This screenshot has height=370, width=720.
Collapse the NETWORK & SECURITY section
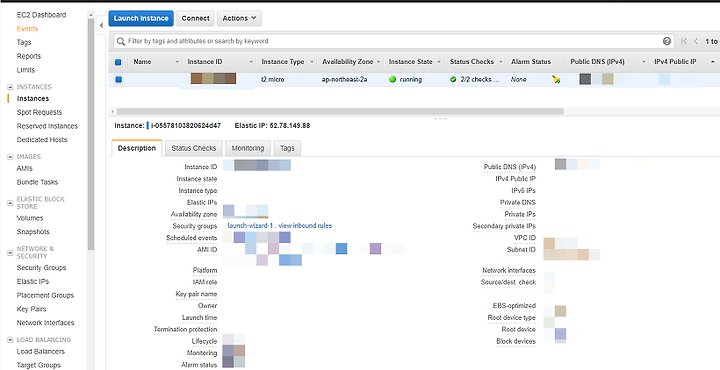pyautogui.click(x=11, y=252)
